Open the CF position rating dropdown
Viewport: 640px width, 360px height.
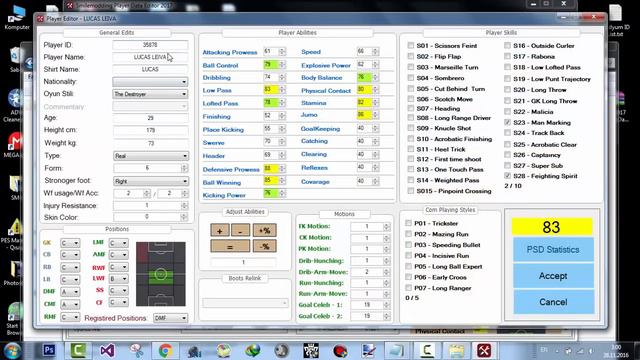pos(118,302)
